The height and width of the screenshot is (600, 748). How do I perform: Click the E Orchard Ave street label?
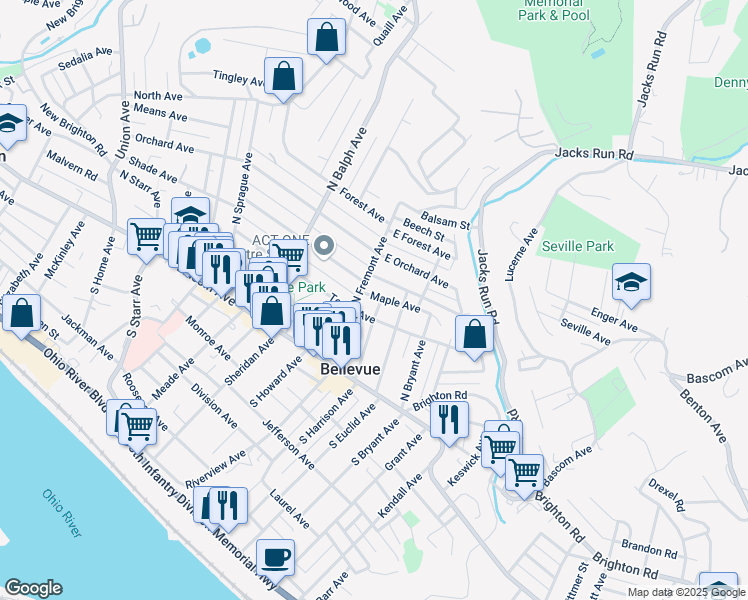point(416,271)
